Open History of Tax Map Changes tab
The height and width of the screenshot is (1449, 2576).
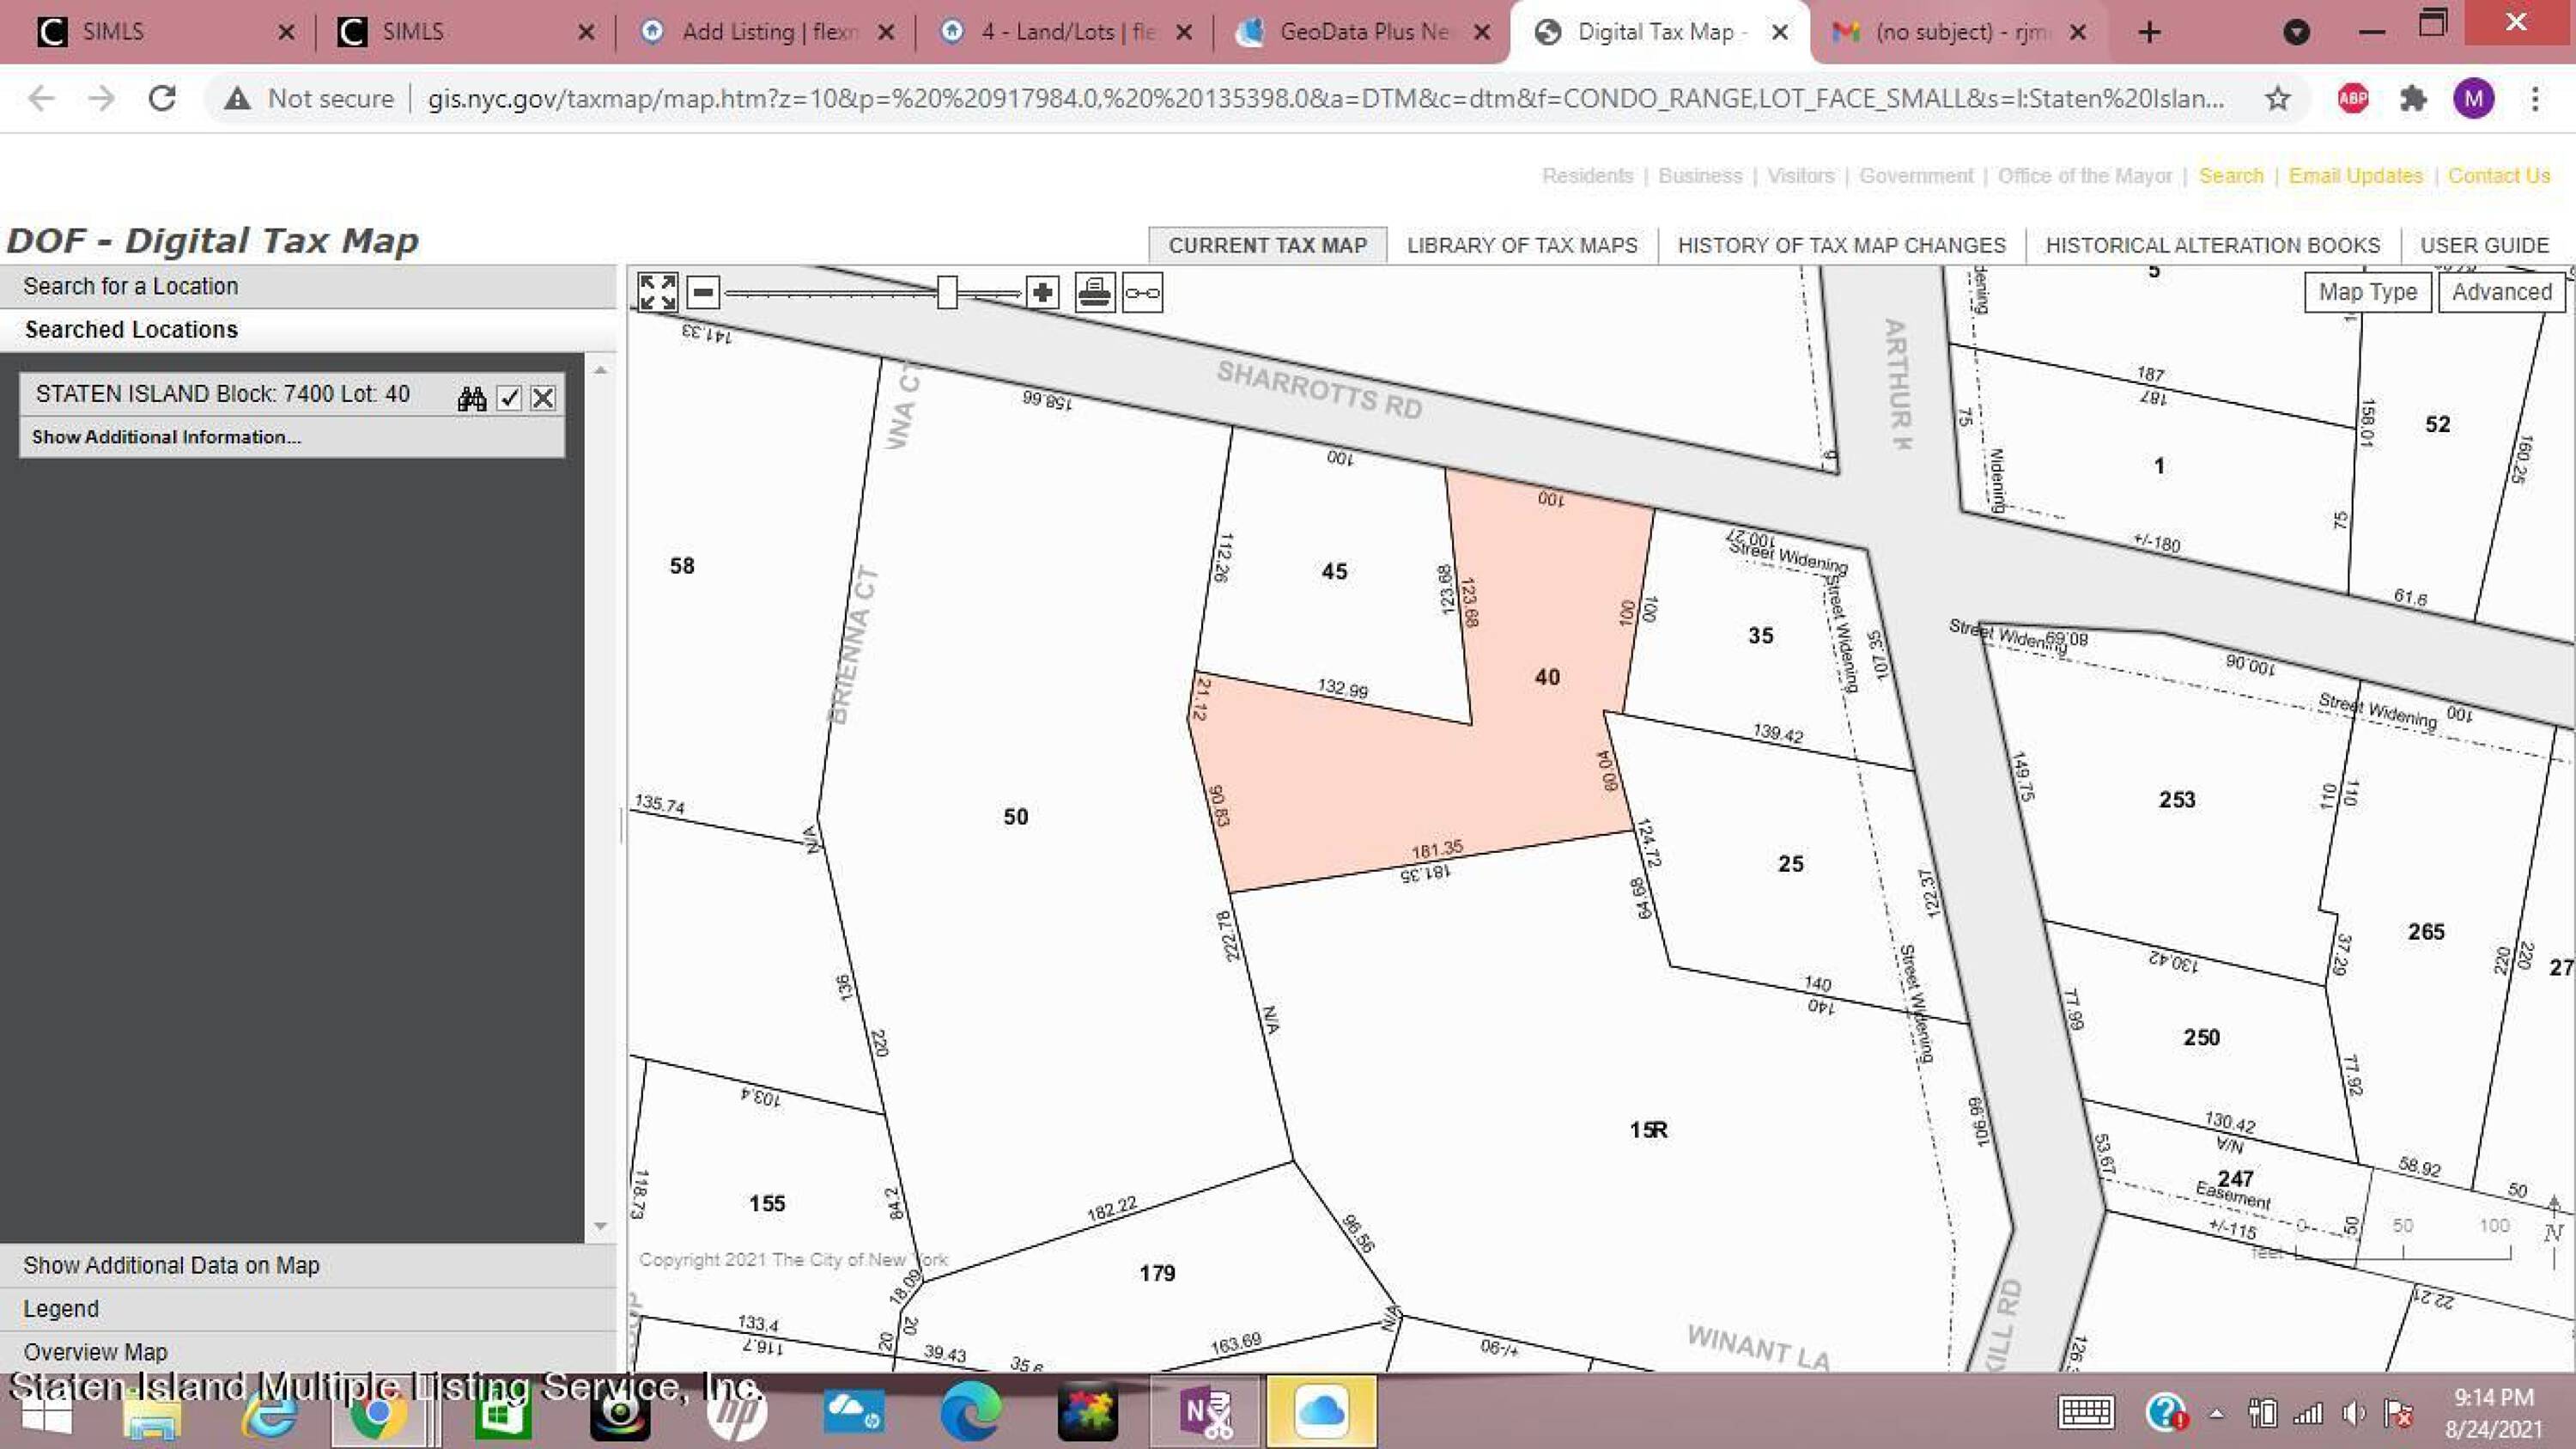[x=1841, y=245]
